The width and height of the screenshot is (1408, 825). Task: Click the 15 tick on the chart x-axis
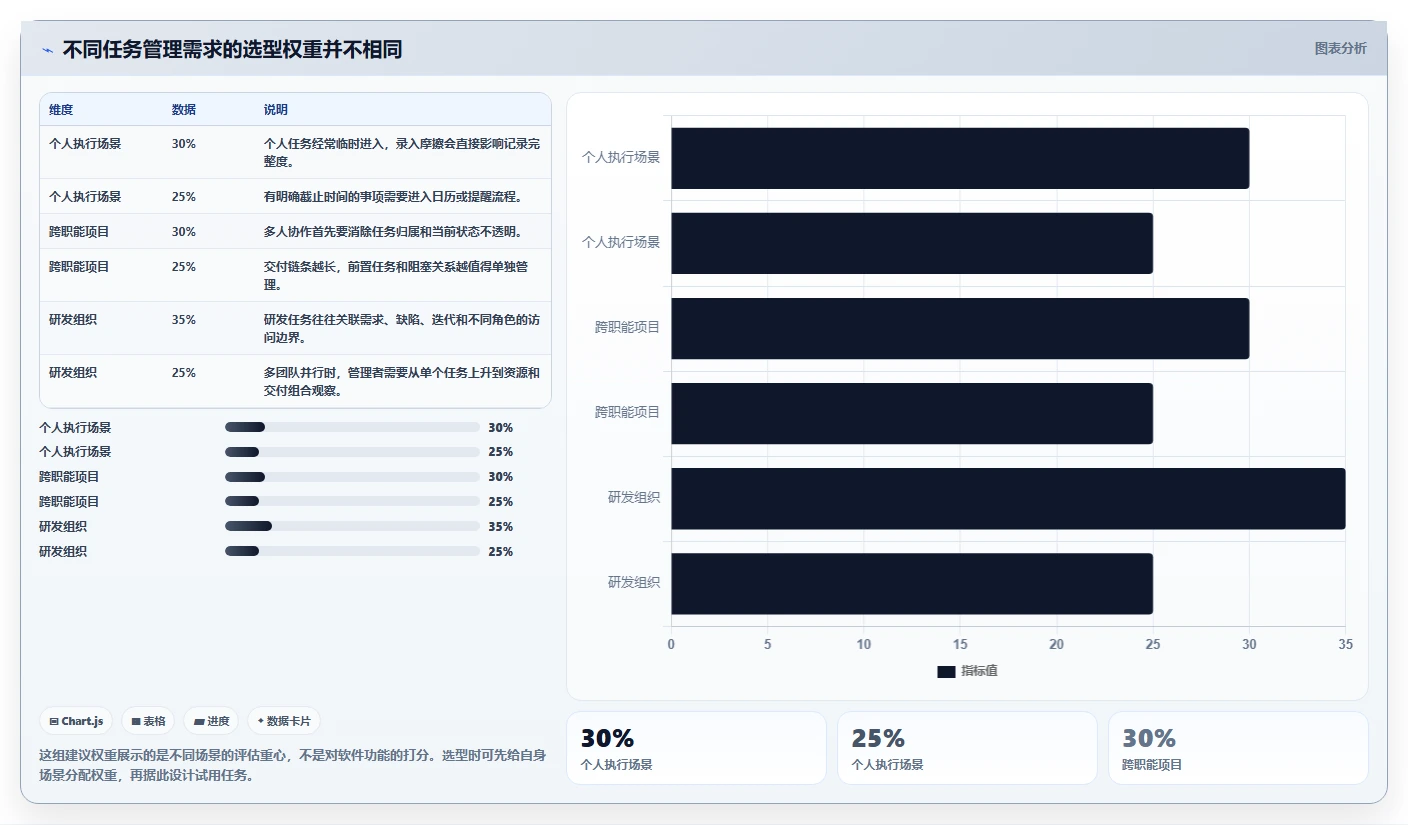tap(960, 645)
